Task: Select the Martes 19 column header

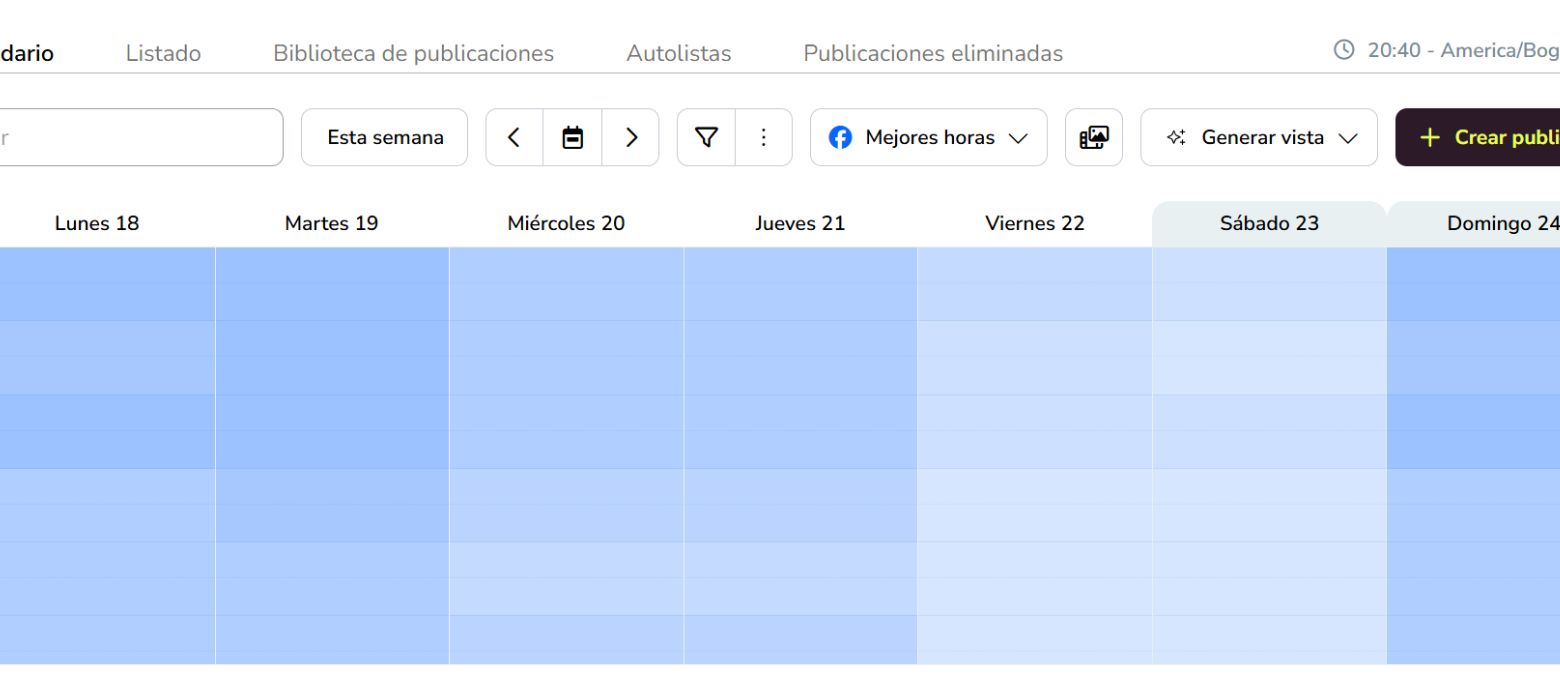Action: (x=332, y=223)
